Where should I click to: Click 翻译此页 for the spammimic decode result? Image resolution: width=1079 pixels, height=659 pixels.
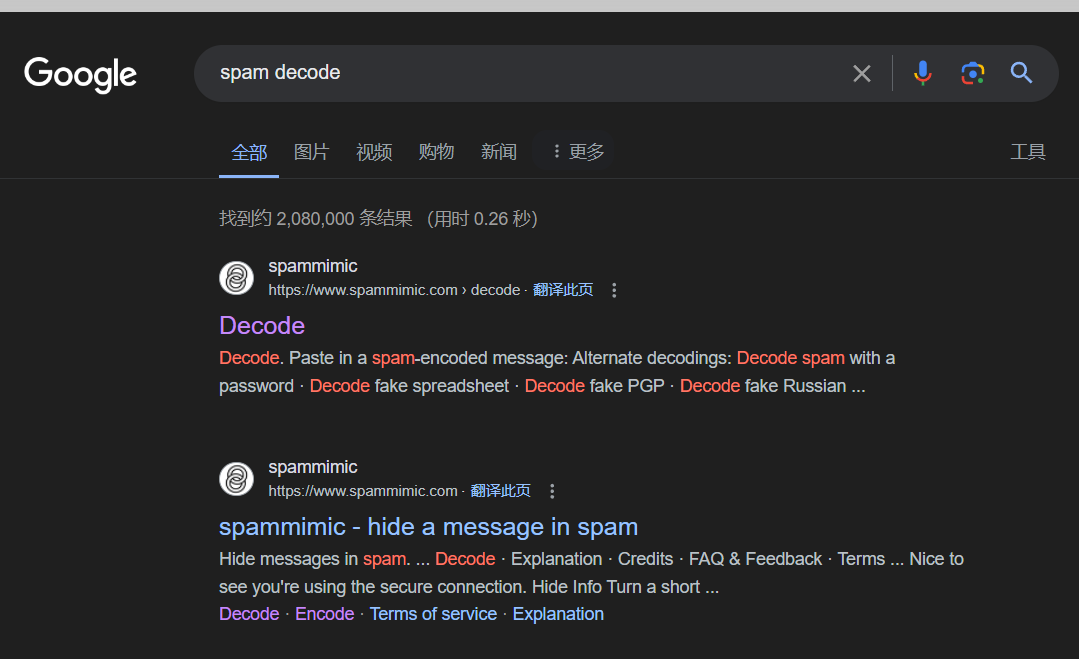pyautogui.click(x=563, y=290)
